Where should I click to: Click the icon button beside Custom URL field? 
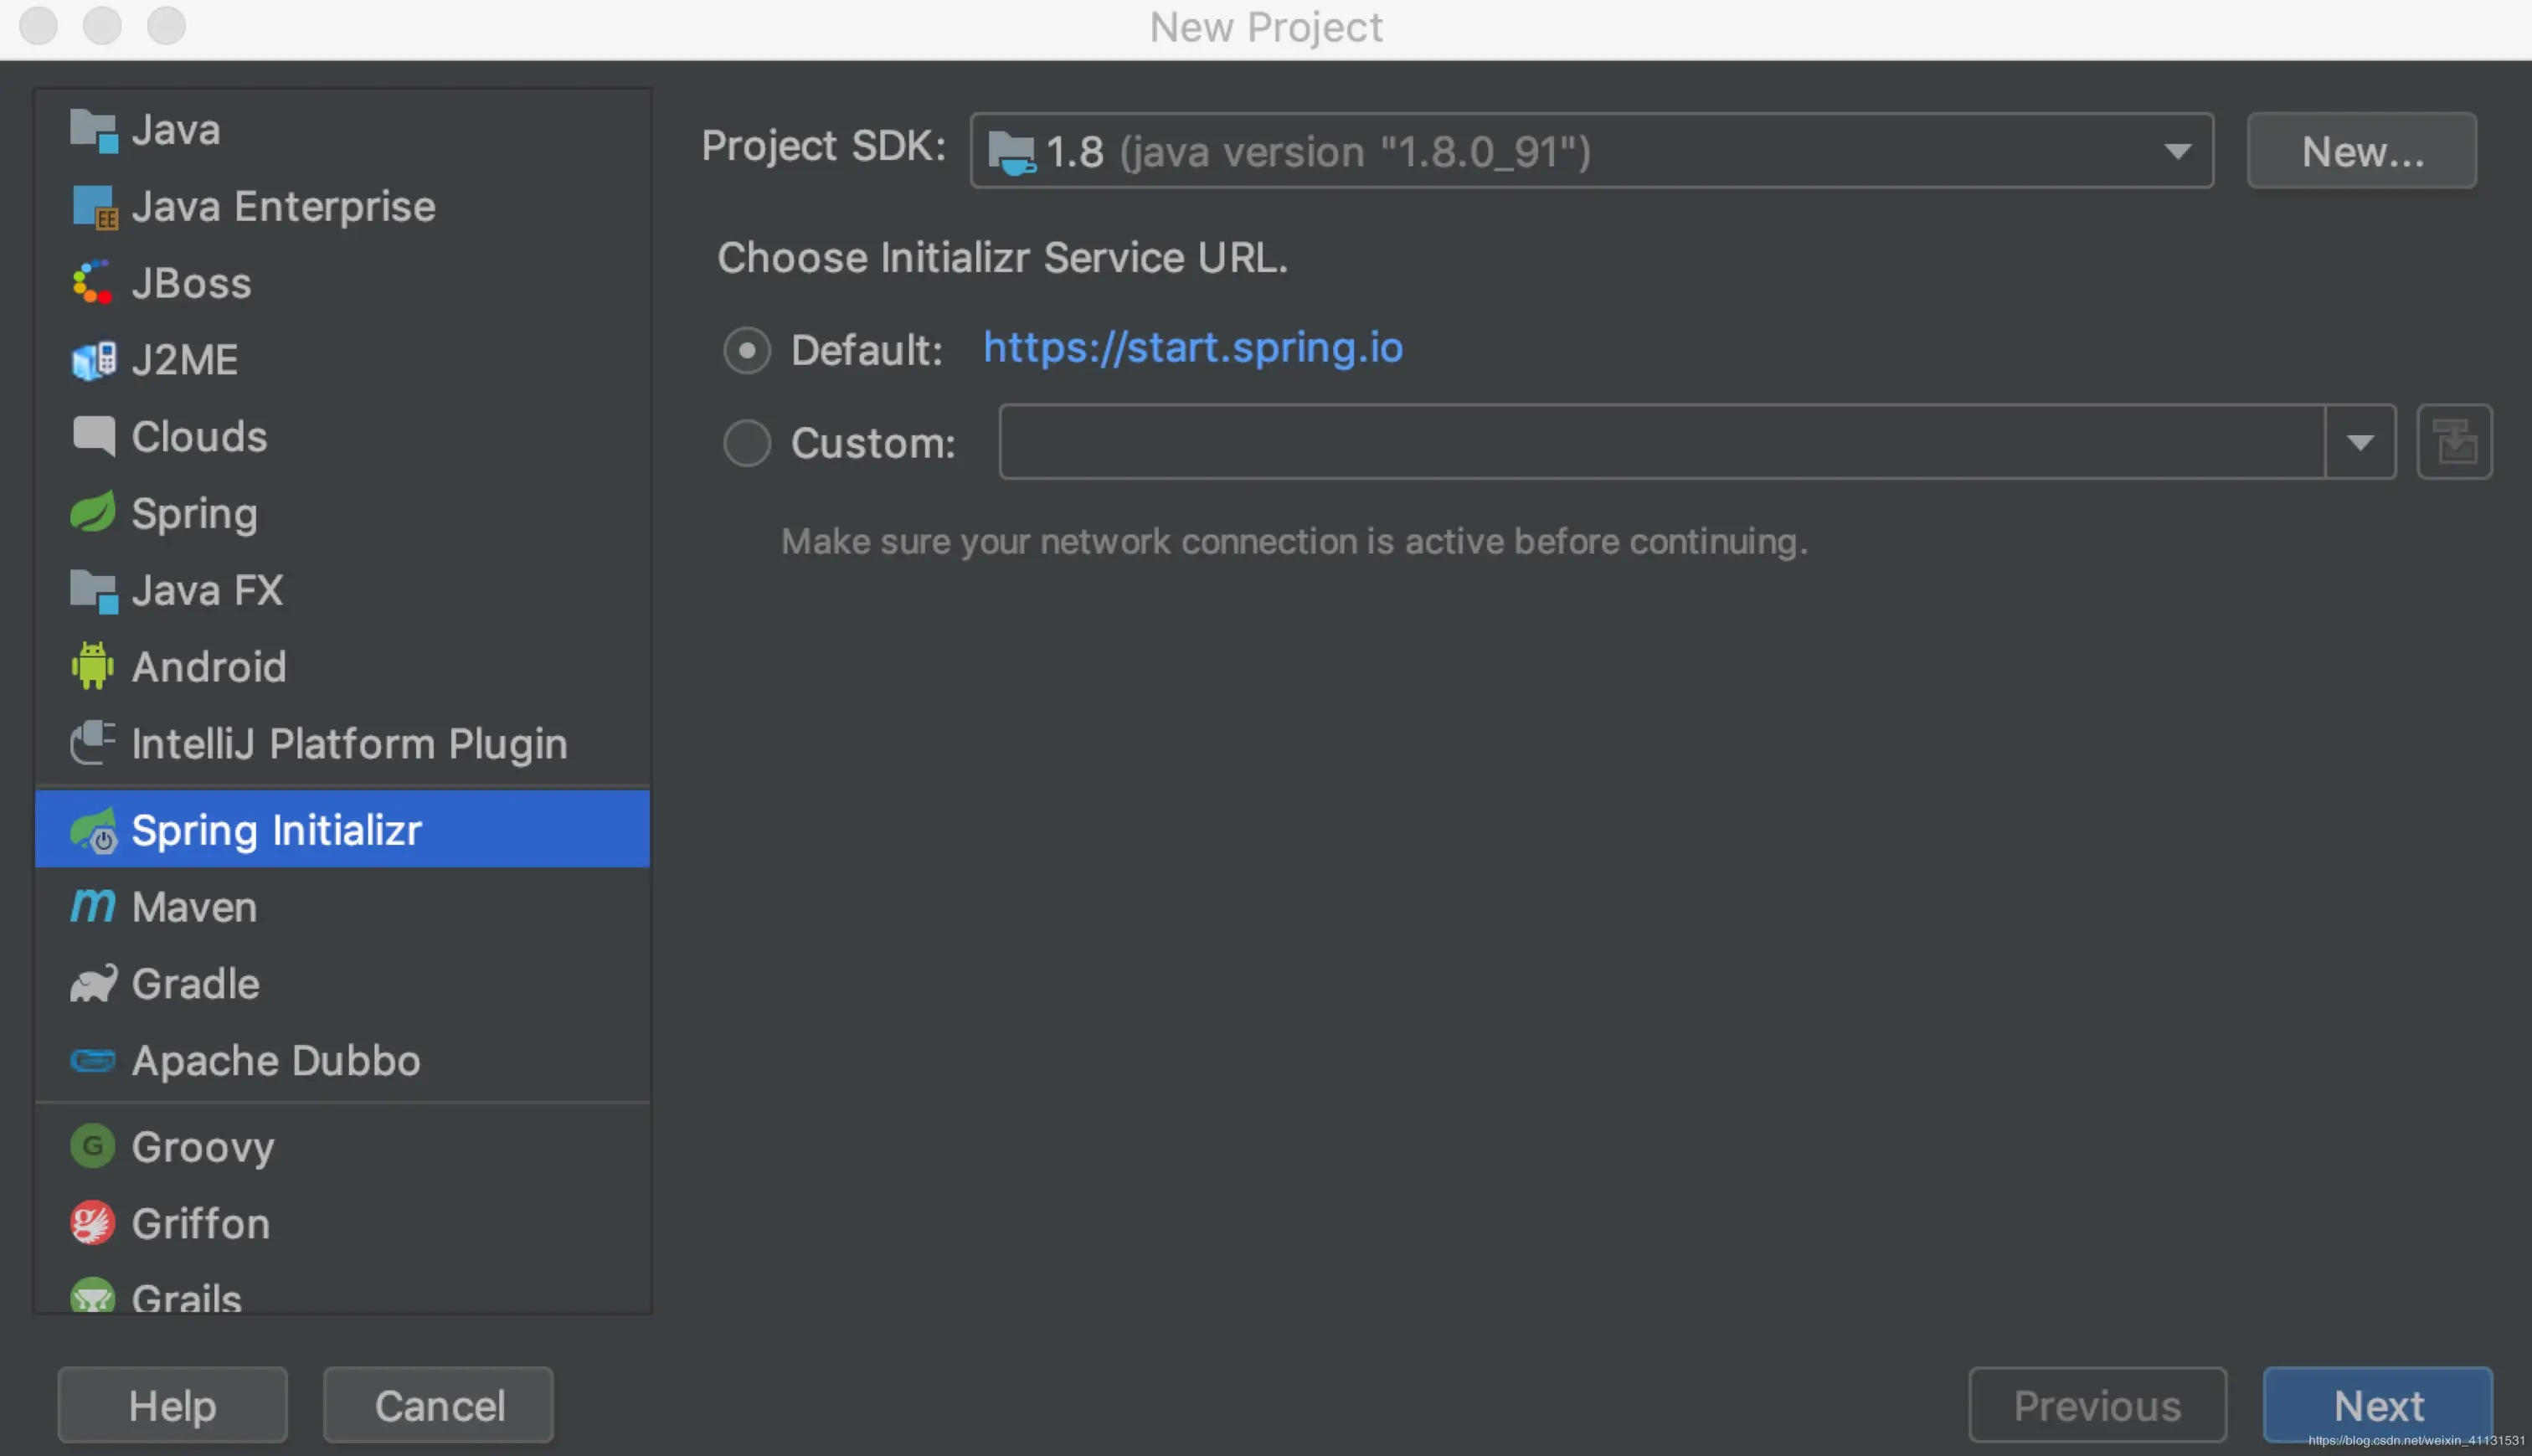coord(2453,442)
